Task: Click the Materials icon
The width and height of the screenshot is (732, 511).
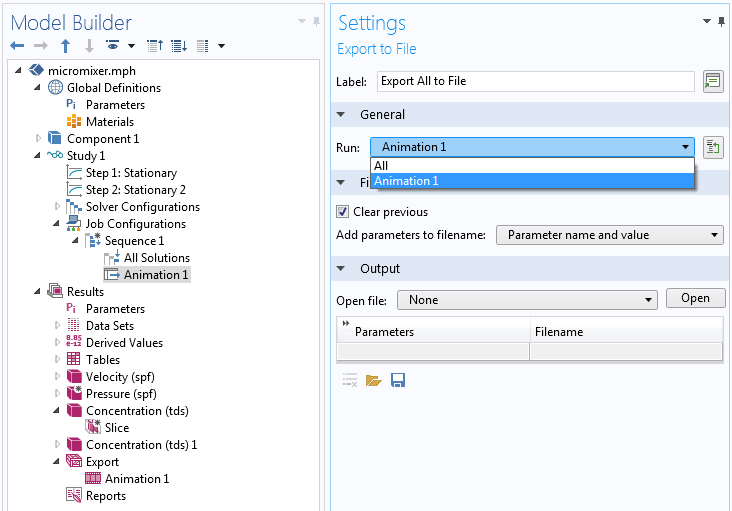Action: (x=74, y=121)
